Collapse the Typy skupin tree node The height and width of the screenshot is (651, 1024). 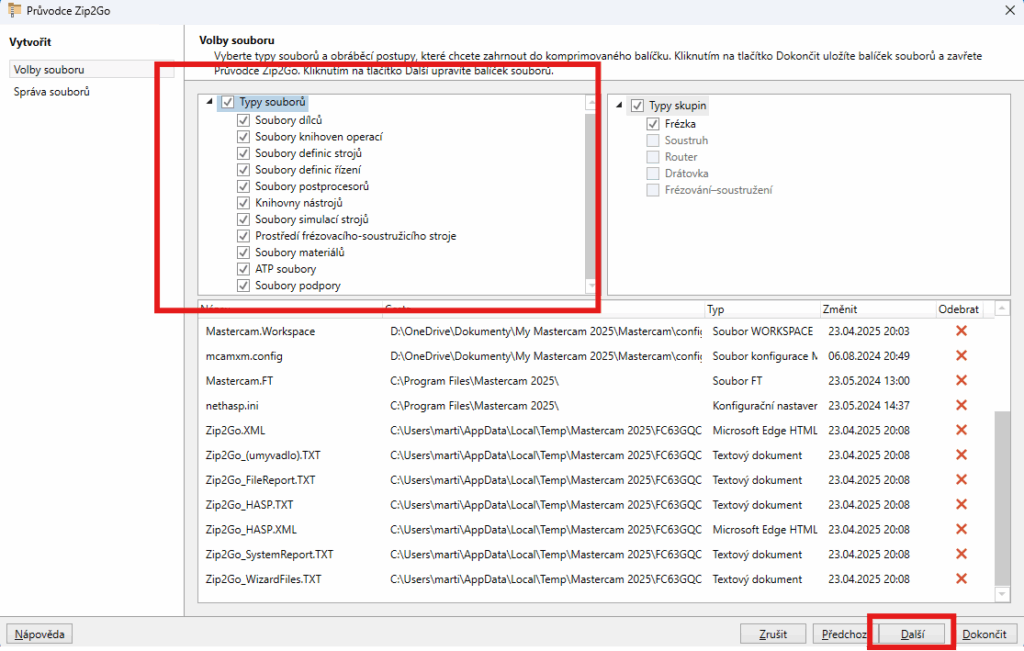pyautogui.click(x=619, y=105)
